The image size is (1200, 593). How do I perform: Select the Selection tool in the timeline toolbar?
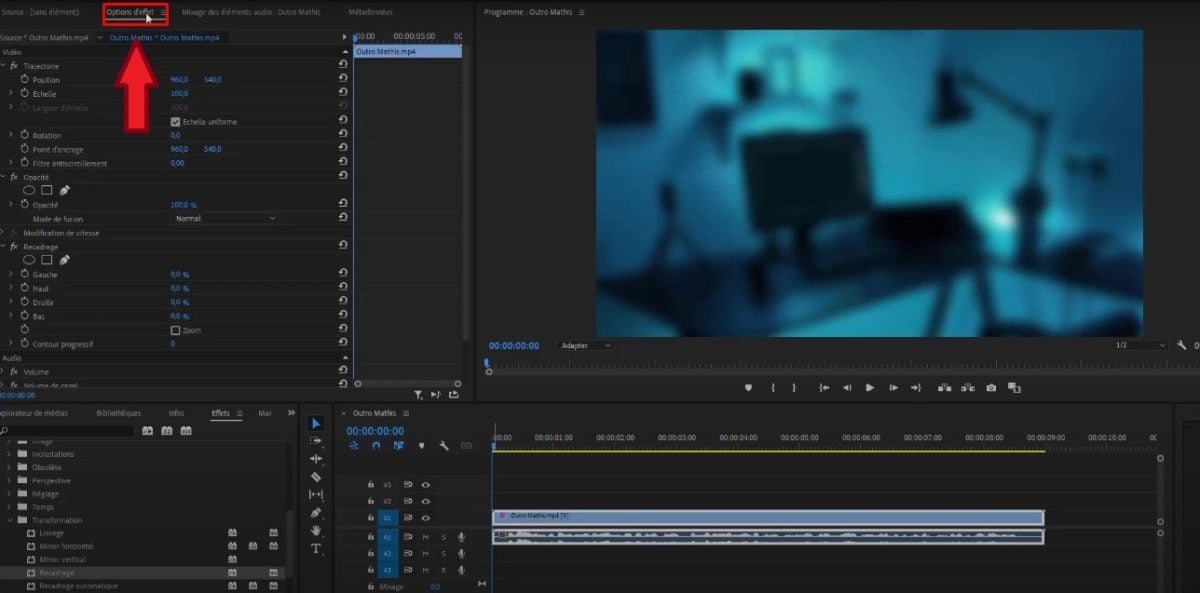click(x=317, y=424)
